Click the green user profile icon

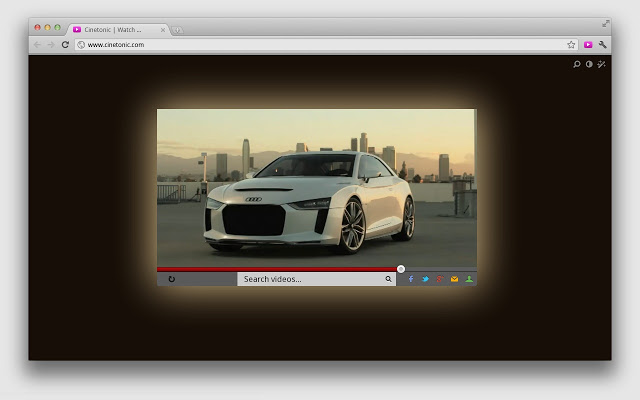(469, 279)
